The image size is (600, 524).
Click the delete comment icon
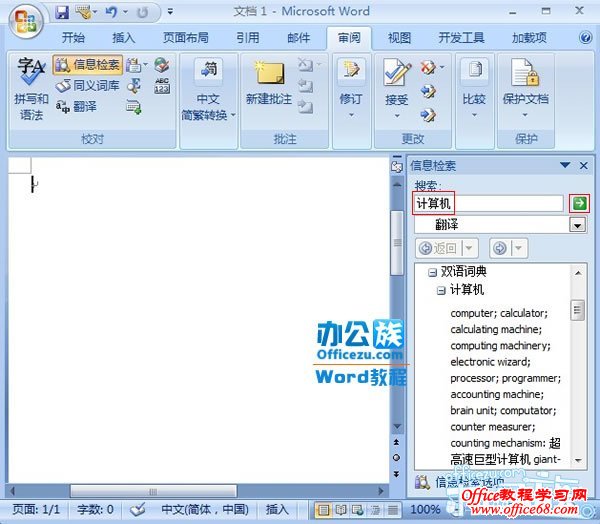pyautogui.click(x=306, y=65)
